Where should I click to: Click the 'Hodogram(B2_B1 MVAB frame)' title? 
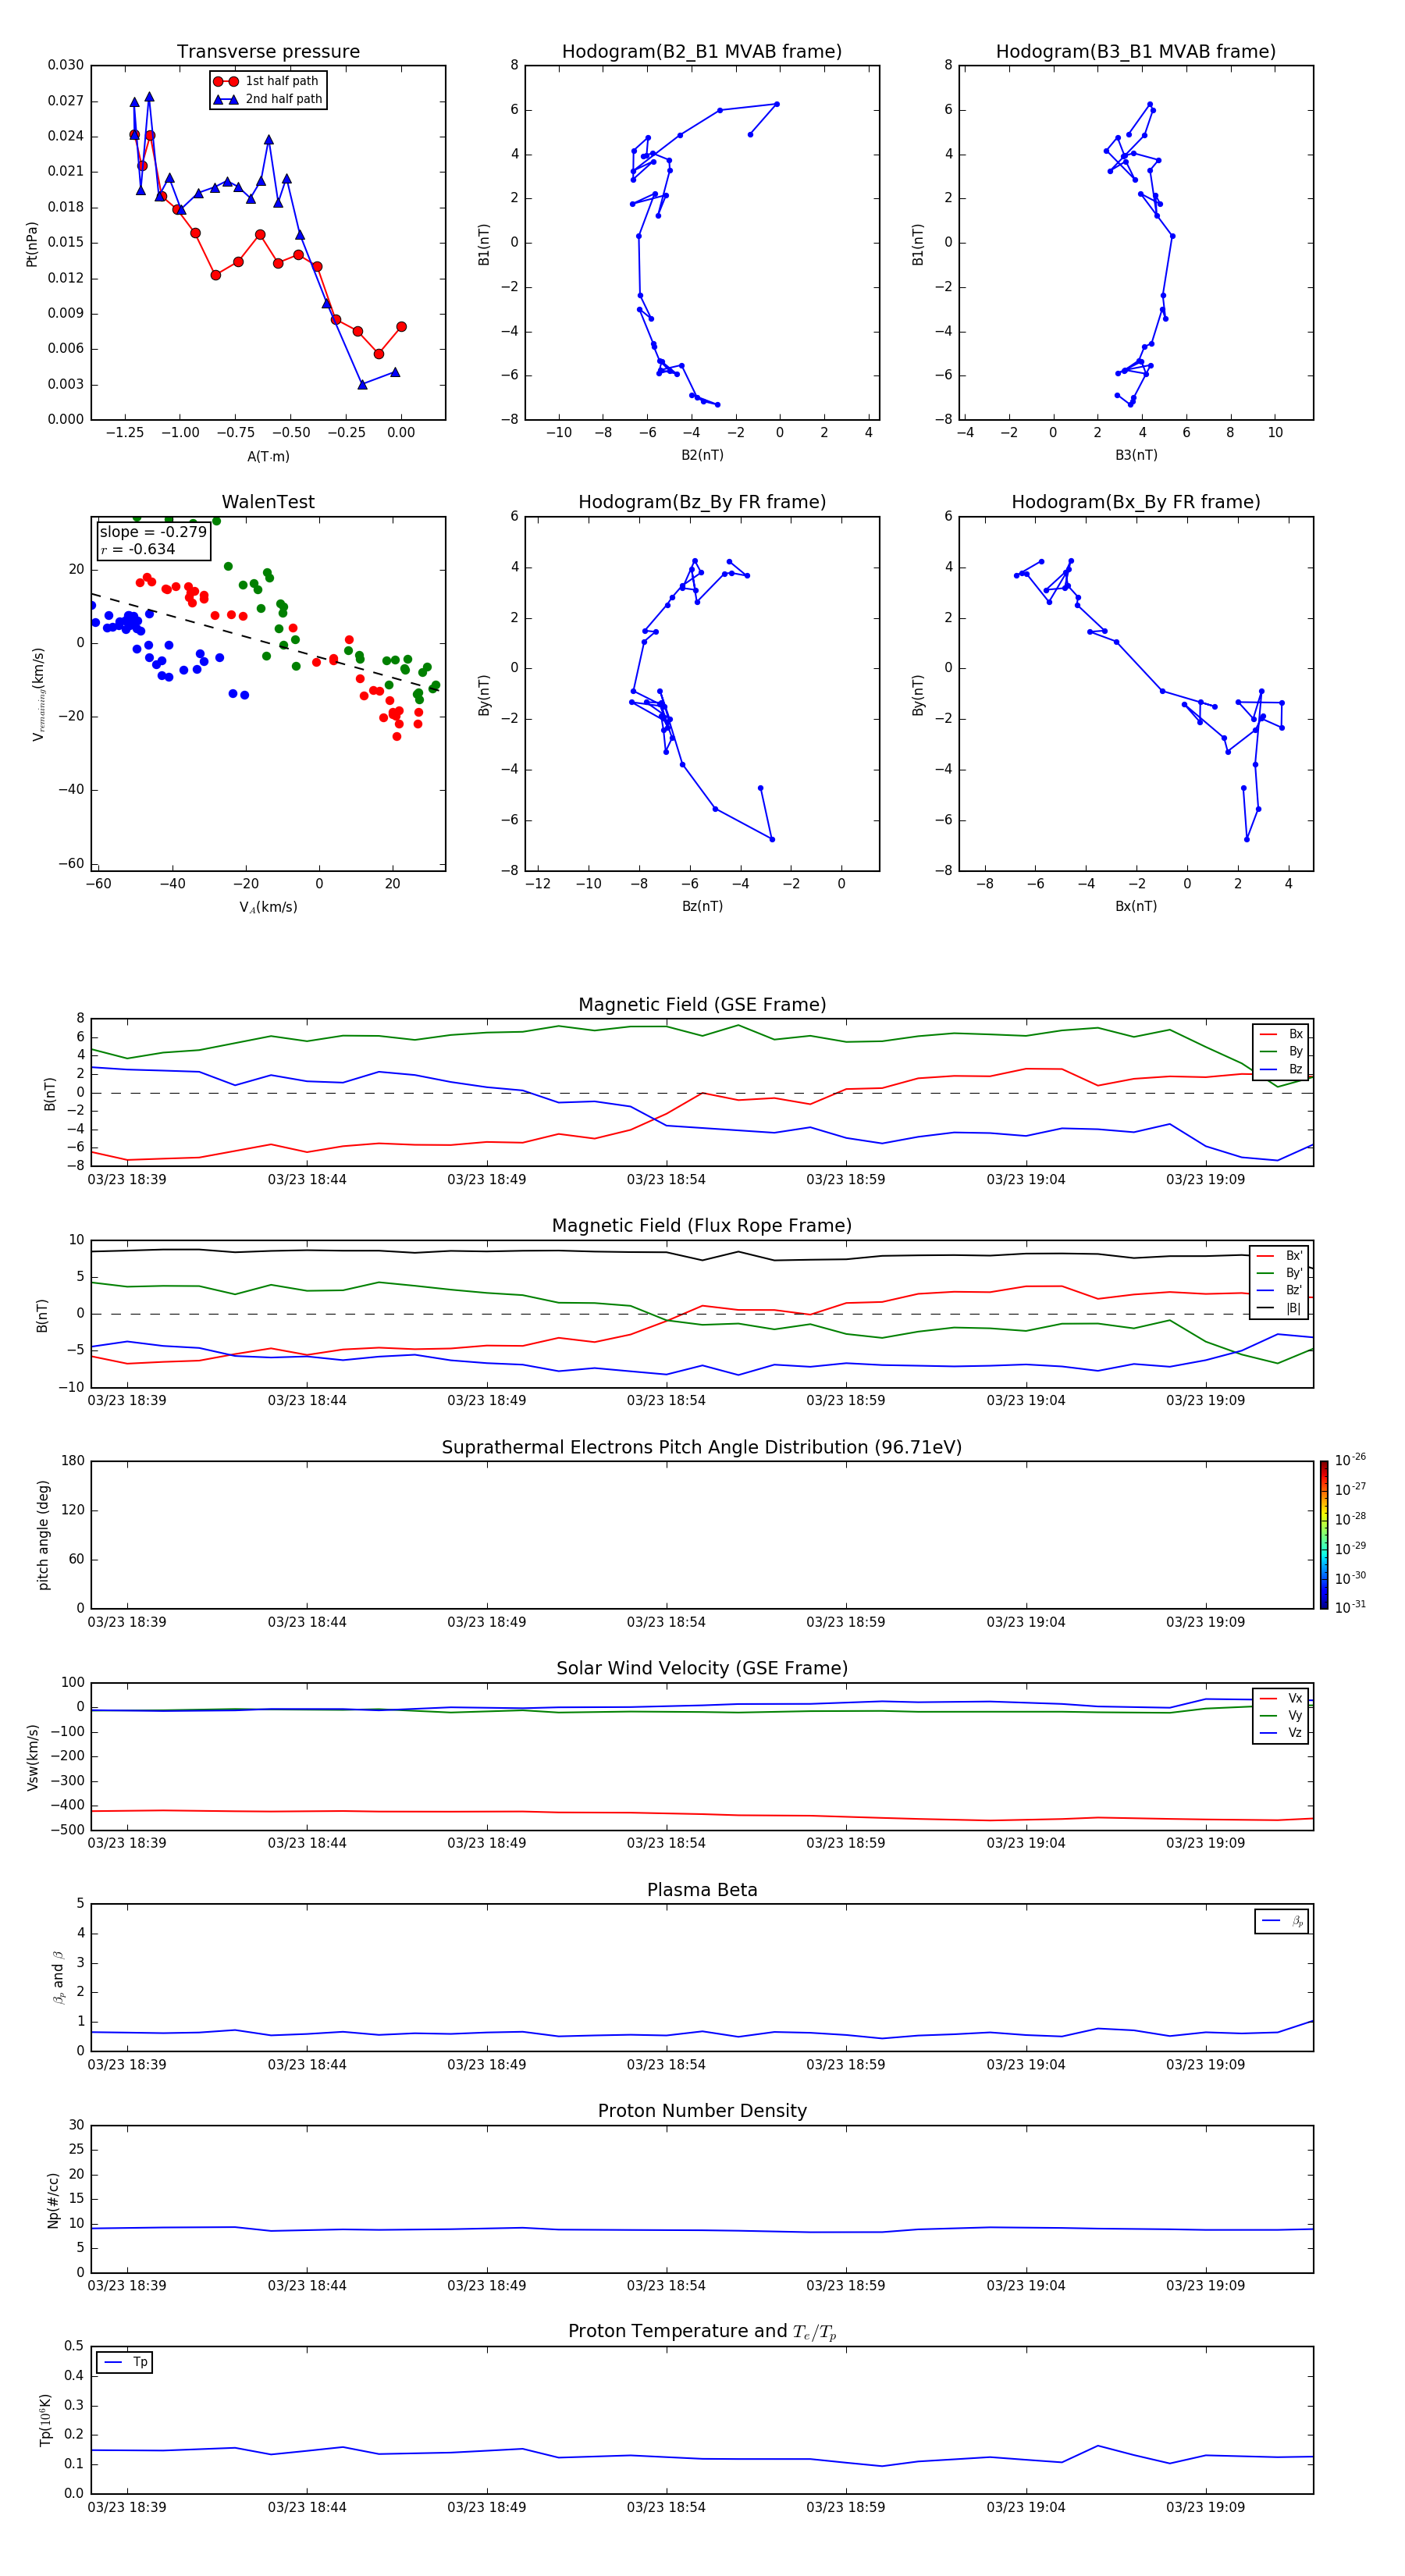point(702,52)
